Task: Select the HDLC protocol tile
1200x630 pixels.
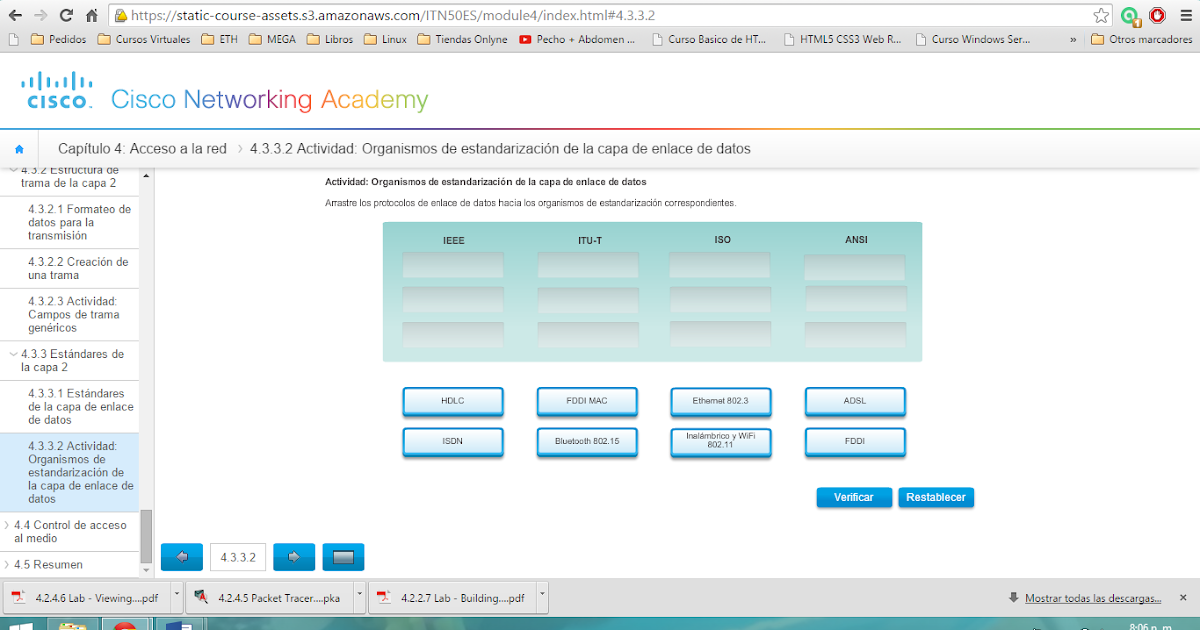Action: (453, 401)
